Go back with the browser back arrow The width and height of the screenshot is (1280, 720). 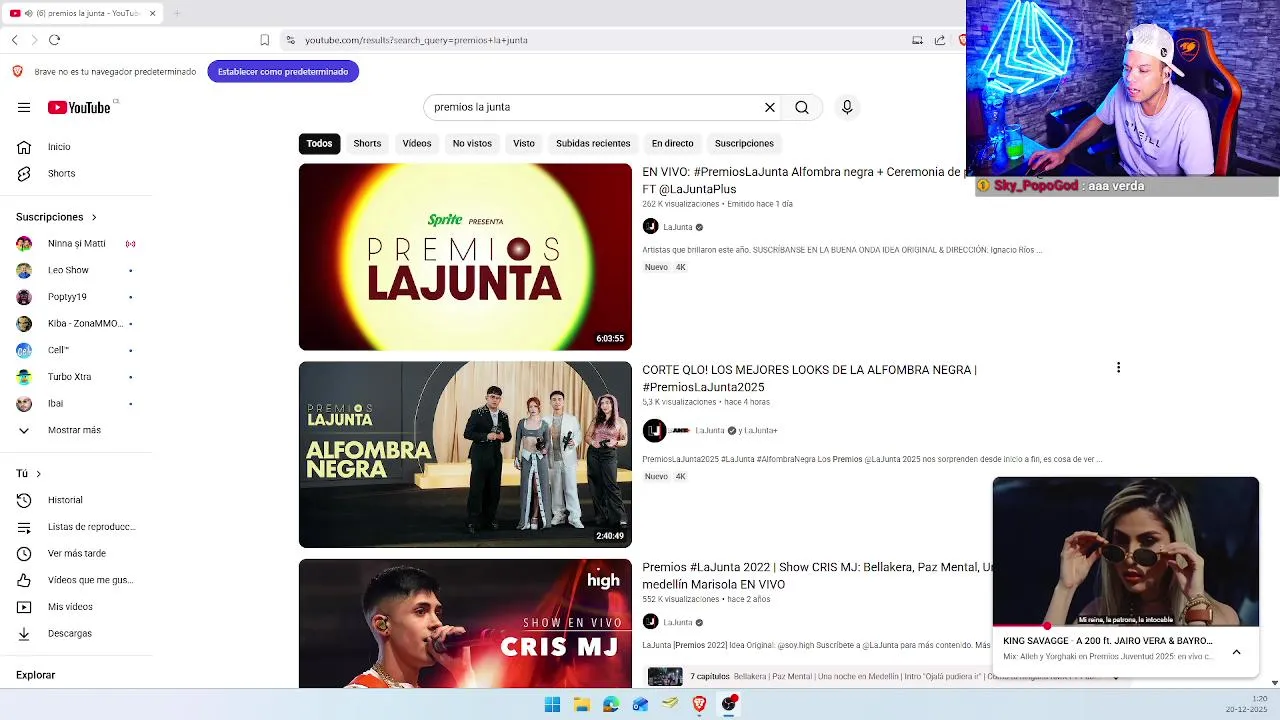[x=14, y=40]
